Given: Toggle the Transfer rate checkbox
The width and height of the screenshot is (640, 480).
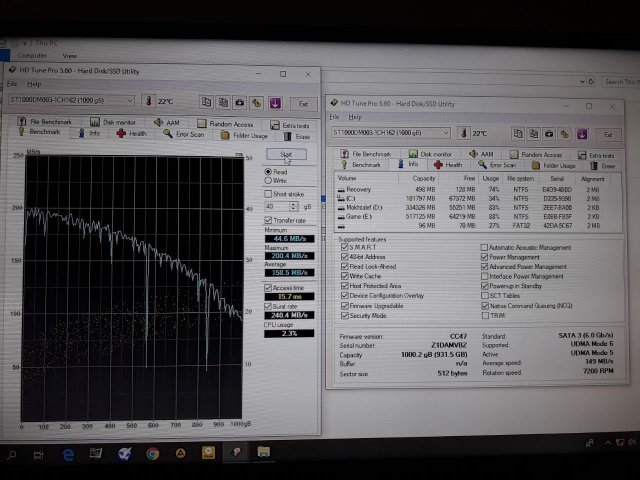Looking at the screenshot, I should coord(268,220).
